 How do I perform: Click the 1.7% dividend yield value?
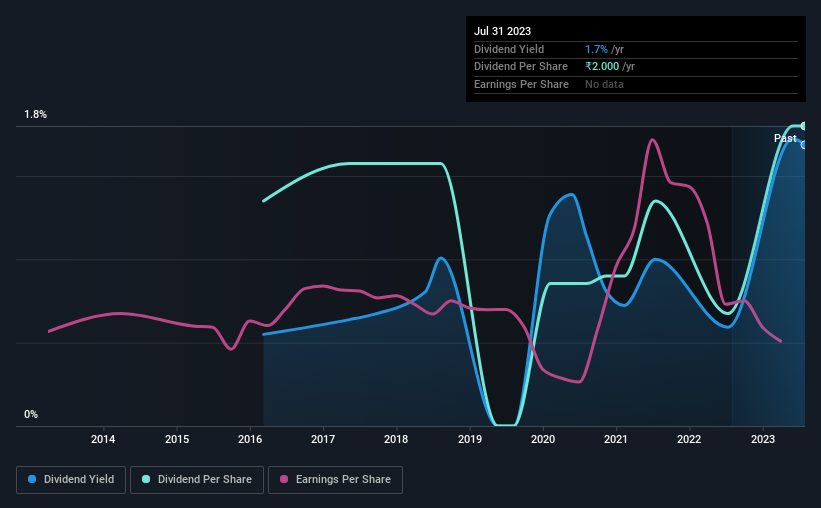coord(596,49)
